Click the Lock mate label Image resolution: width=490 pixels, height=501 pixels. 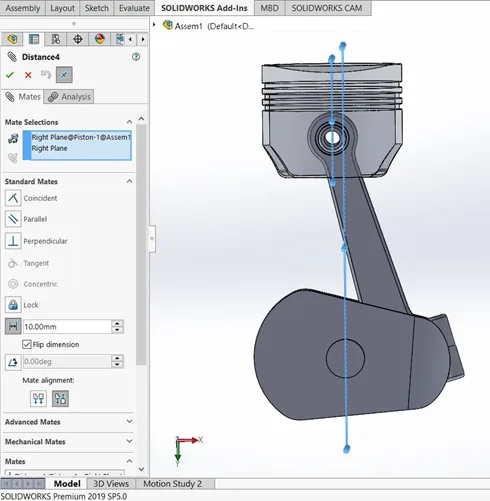(x=31, y=305)
